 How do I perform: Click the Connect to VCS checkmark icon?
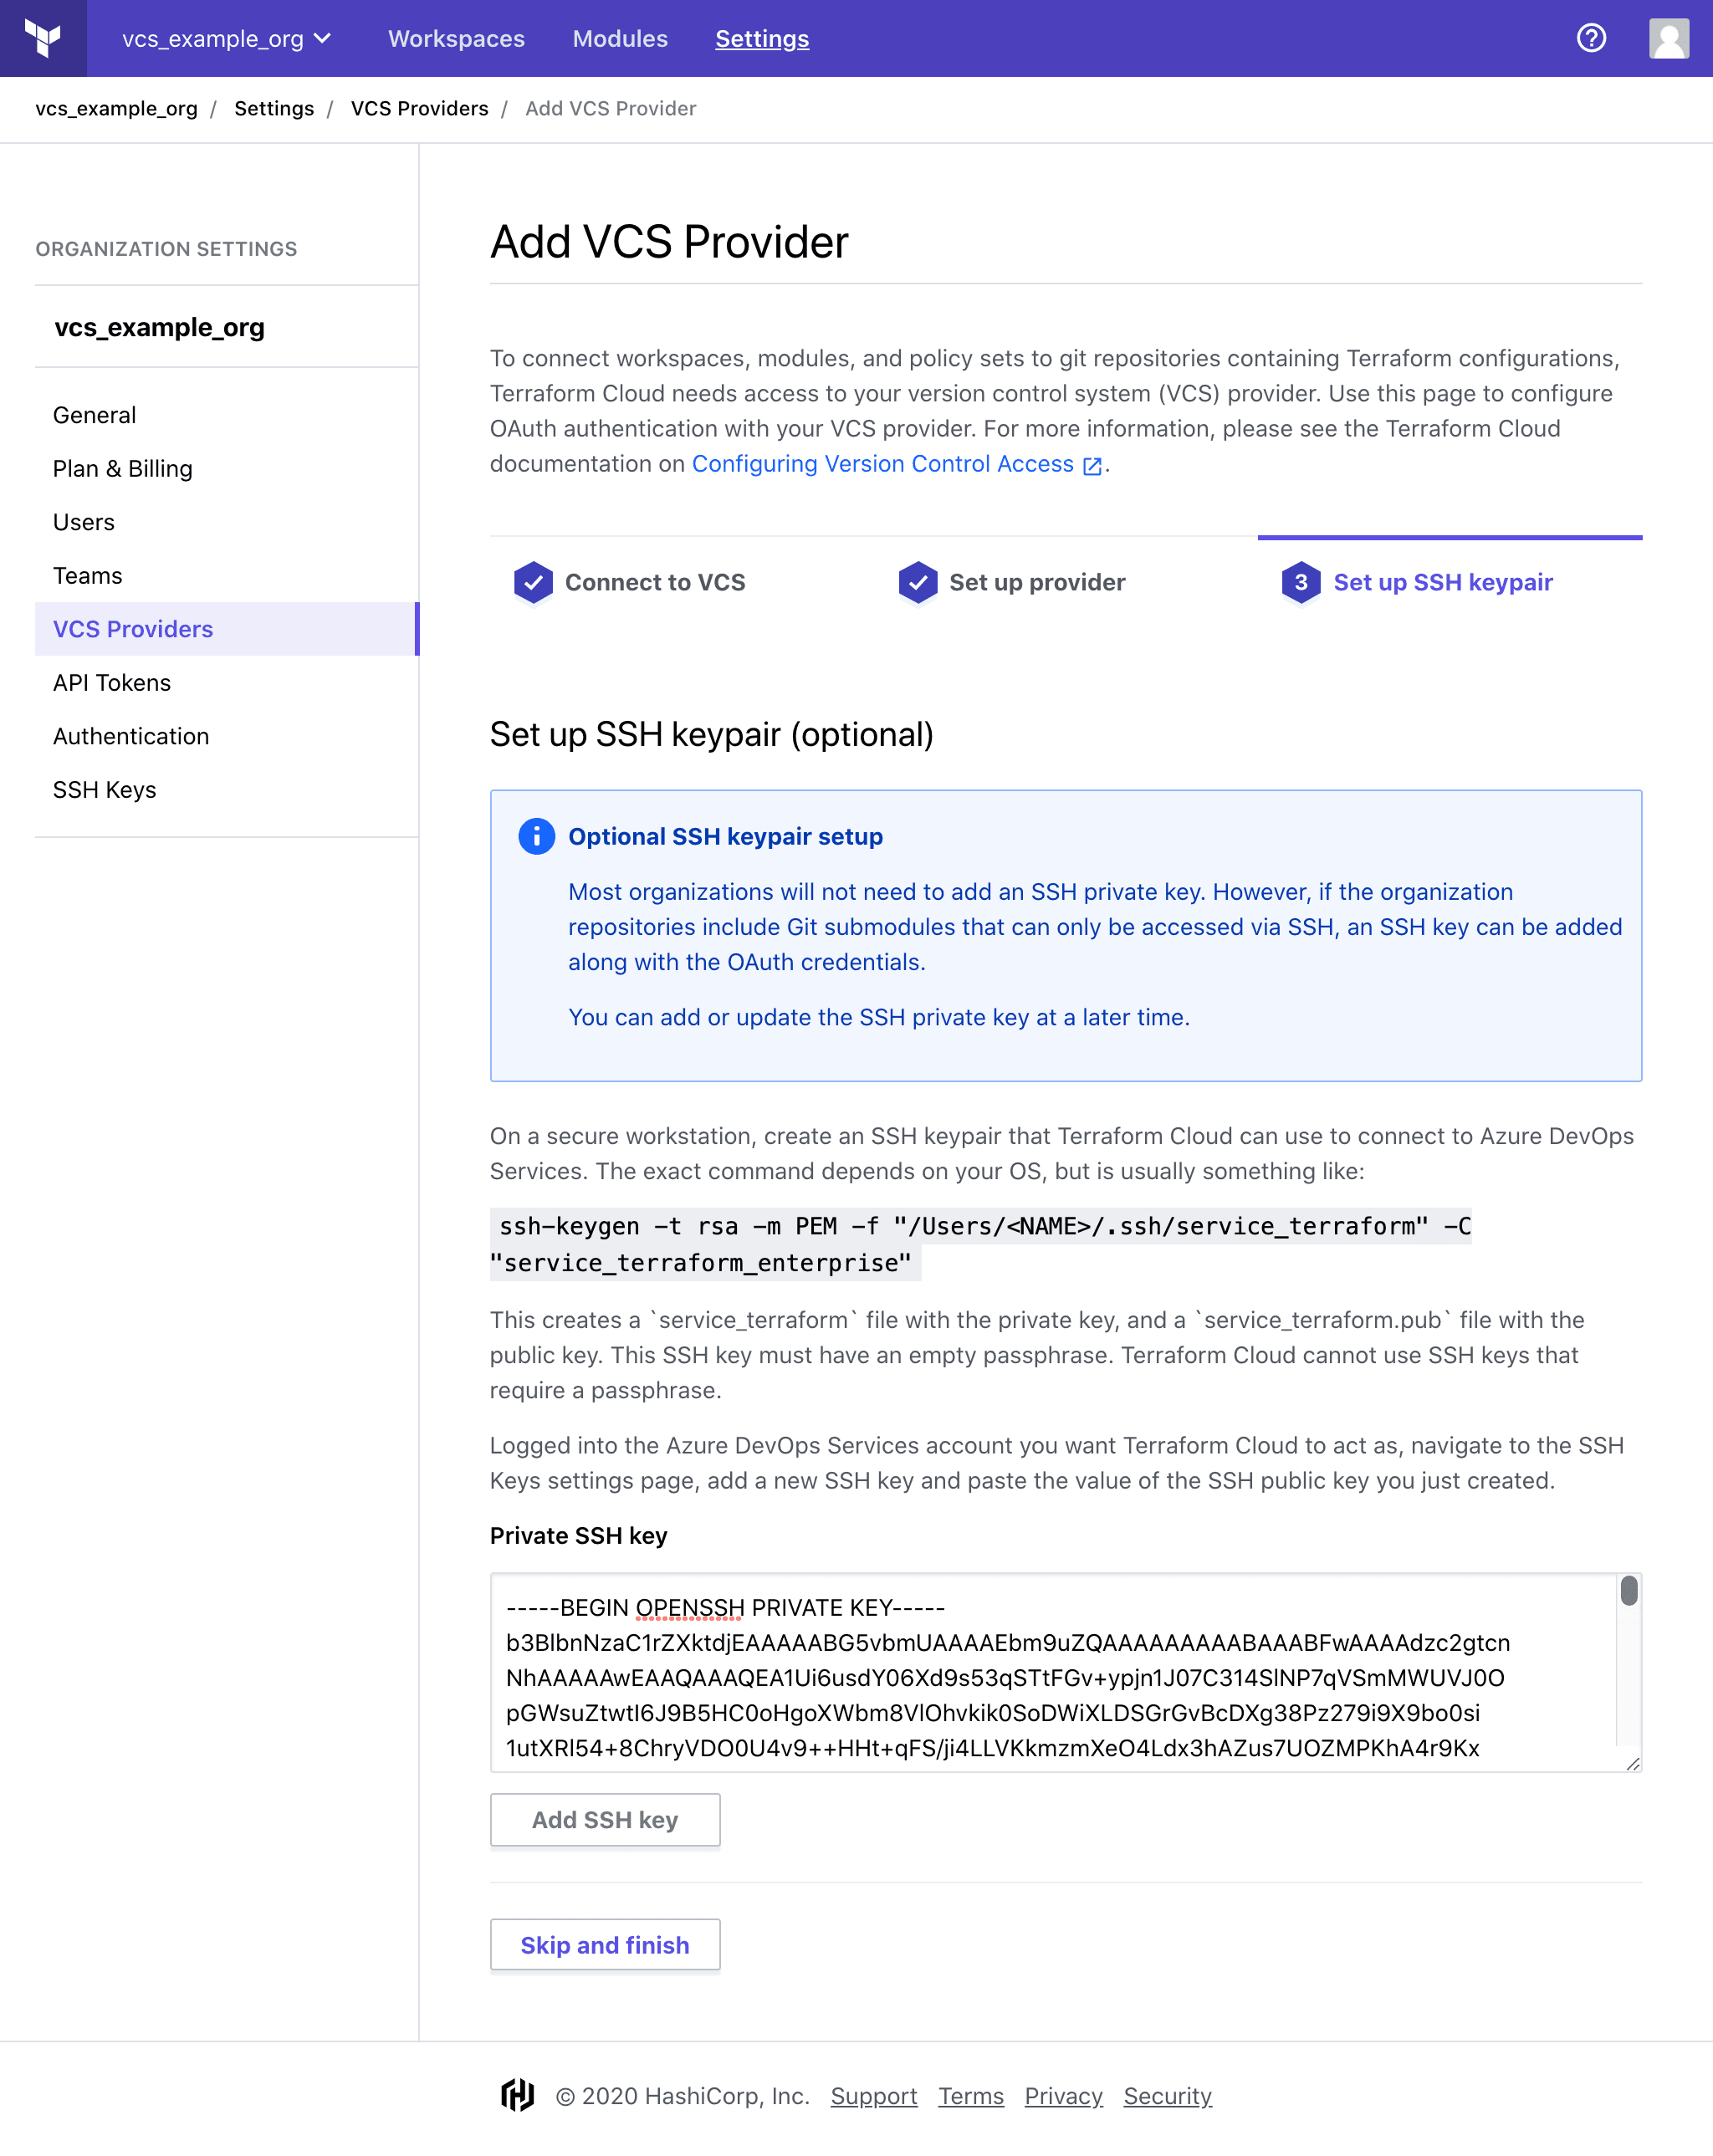click(x=532, y=581)
